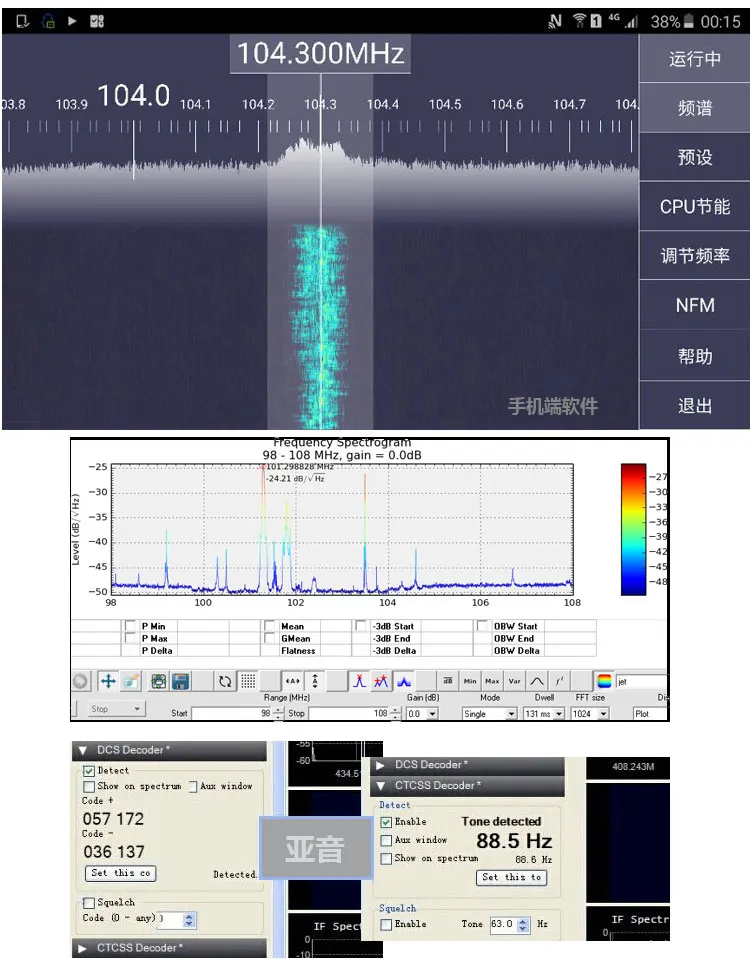Viewport: 750px width, 959px height.
Task: Uncheck CTCSS Detect Enable checkbox
Action: pyautogui.click(x=386, y=822)
